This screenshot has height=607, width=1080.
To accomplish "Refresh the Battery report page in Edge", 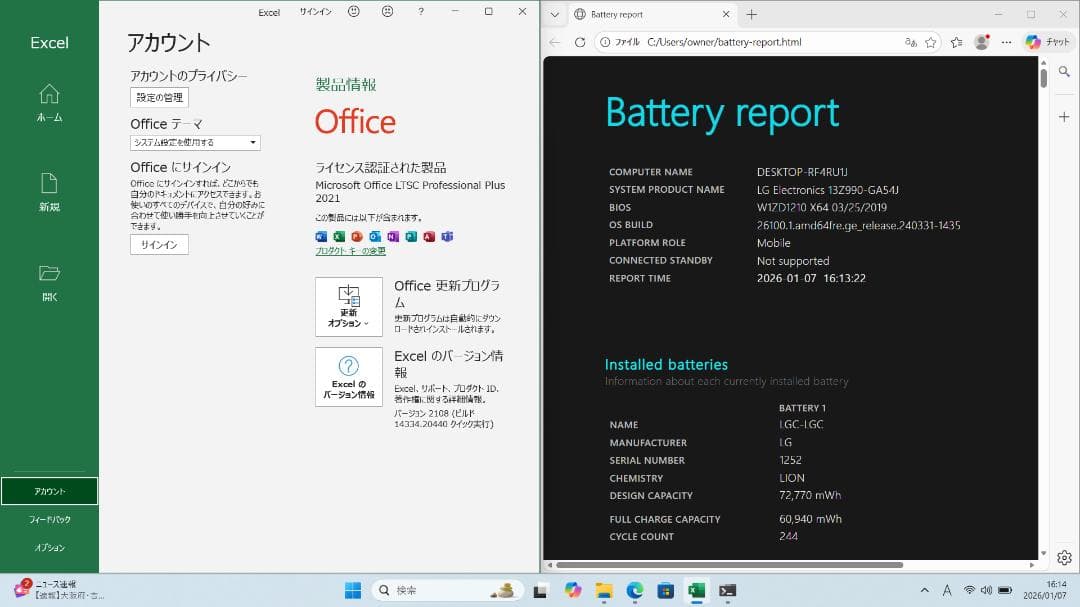I will (x=580, y=42).
